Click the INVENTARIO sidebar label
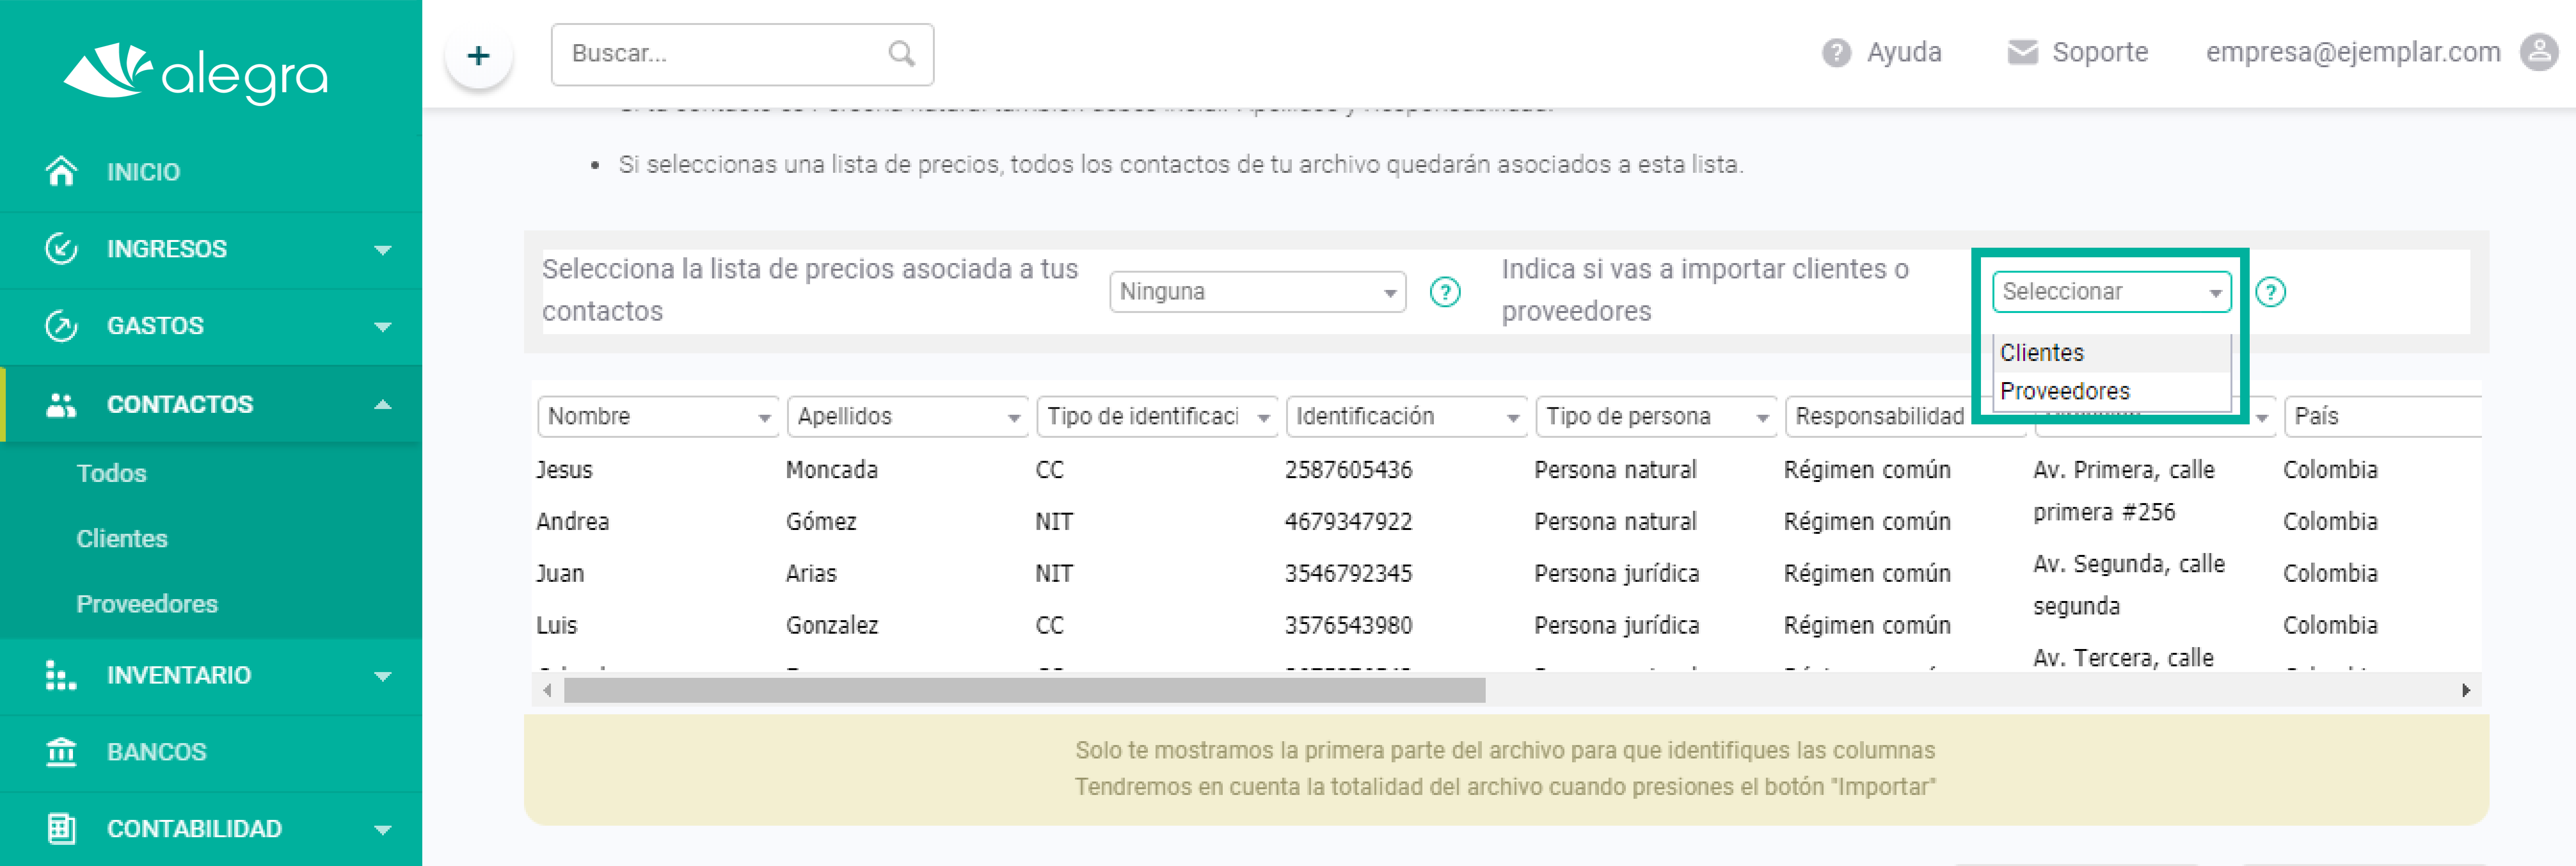The height and width of the screenshot is (866, 2576). pyautogui.click(x=179, y=675)
